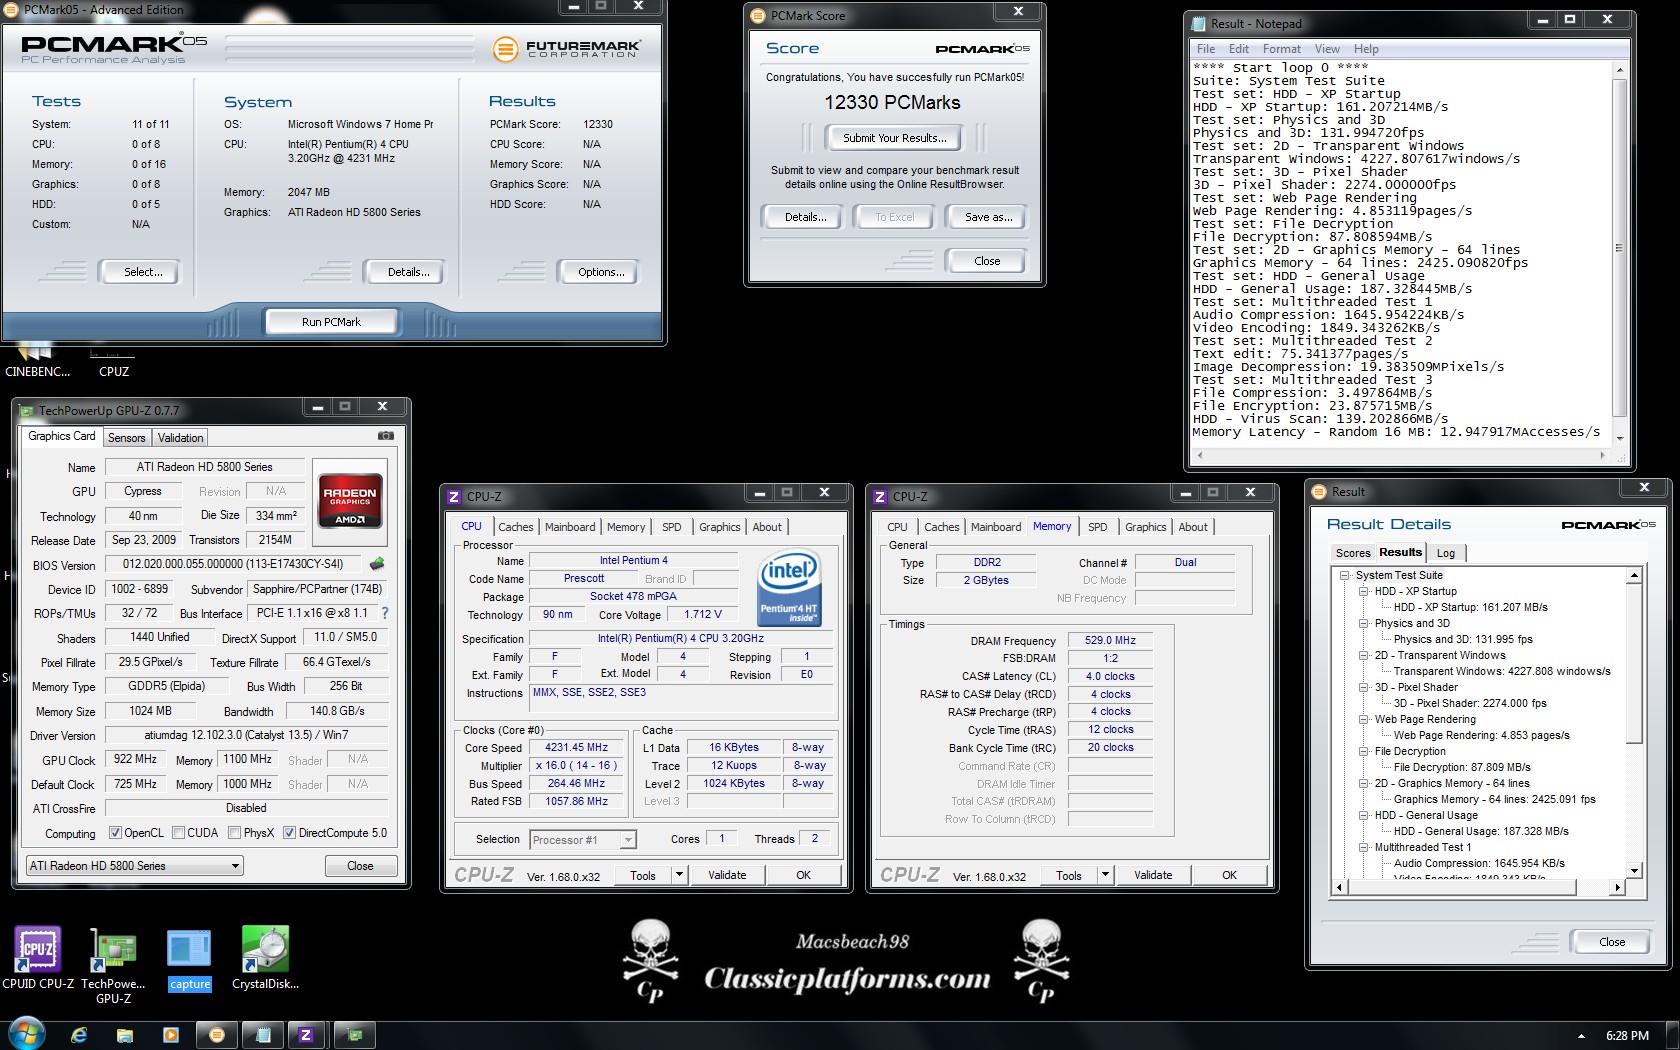1680x1050 pixels.
Task: Click the Intel Pentium 4 HT logo
Action: pyautogui.click(x=789, y=587)
